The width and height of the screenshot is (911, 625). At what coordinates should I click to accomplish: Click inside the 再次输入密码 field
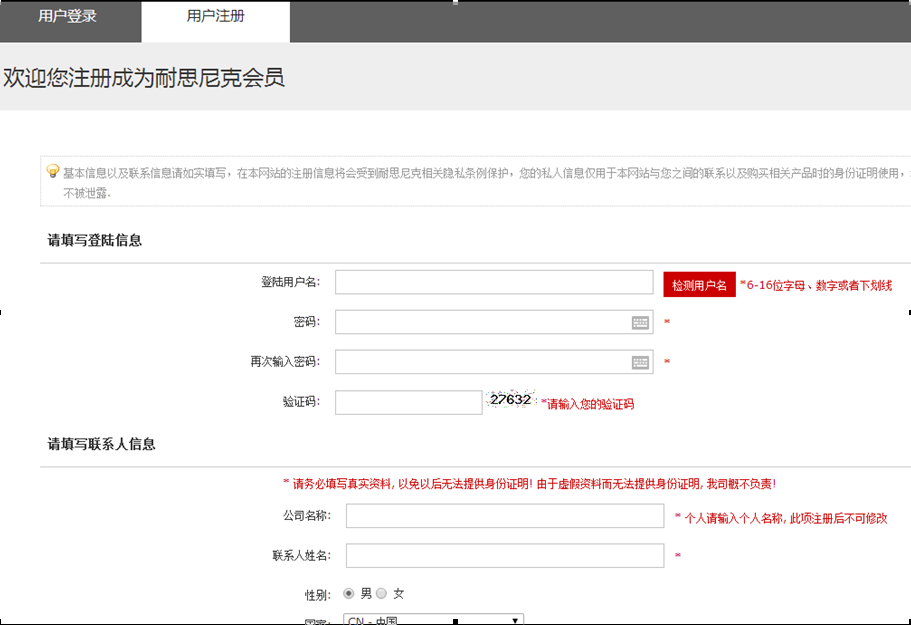480,361
